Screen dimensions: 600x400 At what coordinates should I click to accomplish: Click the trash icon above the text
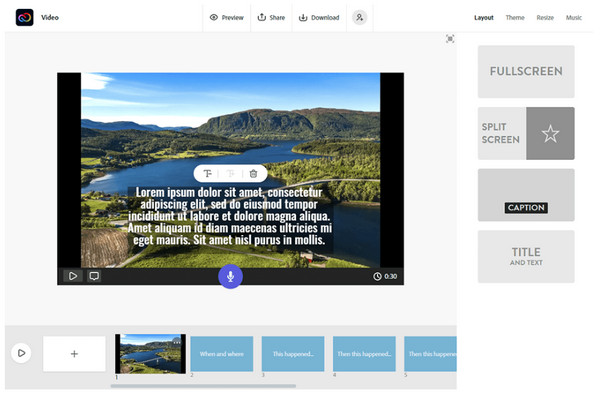pyautogui.click(x=253, y=174)
